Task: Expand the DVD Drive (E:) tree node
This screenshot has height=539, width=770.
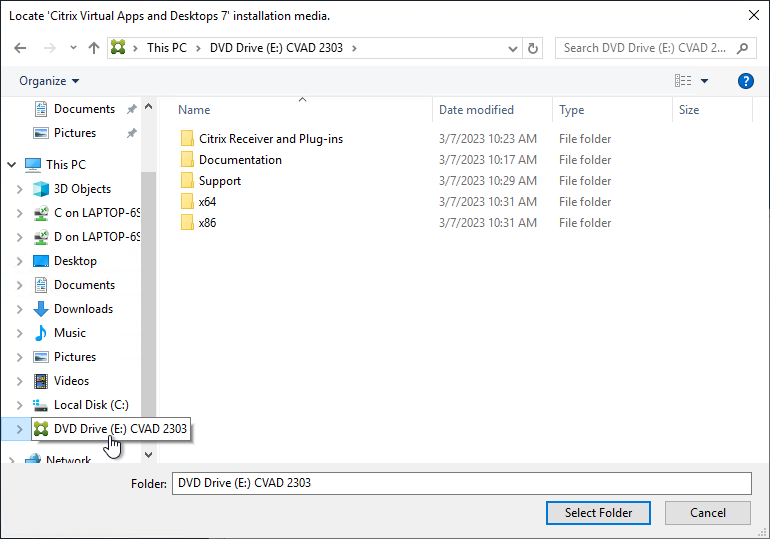Action: [20, 430]
